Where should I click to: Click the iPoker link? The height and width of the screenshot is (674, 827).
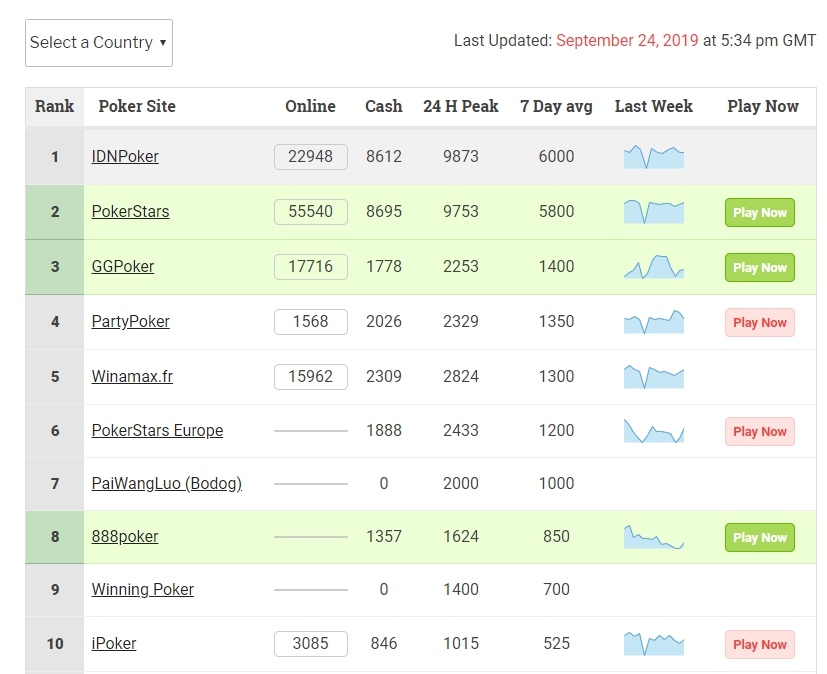click(x=113, y=644)
